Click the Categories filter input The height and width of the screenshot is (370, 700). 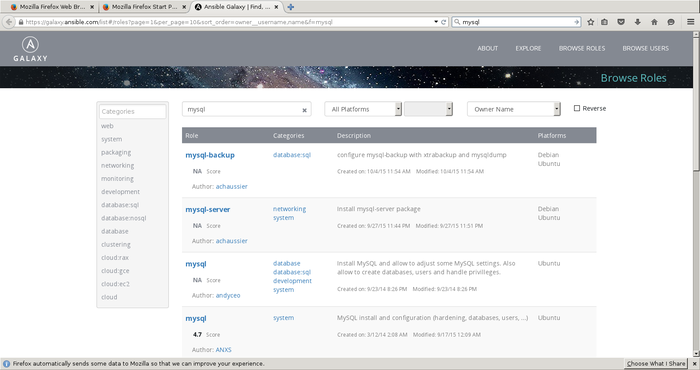pos(132,112)
